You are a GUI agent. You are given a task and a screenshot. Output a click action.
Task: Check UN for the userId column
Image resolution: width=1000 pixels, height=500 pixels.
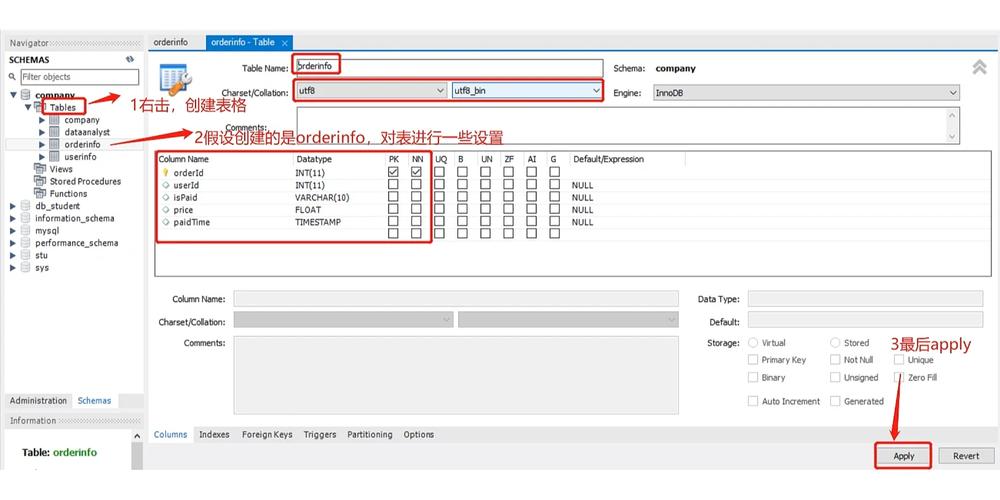tap(485, 185)
